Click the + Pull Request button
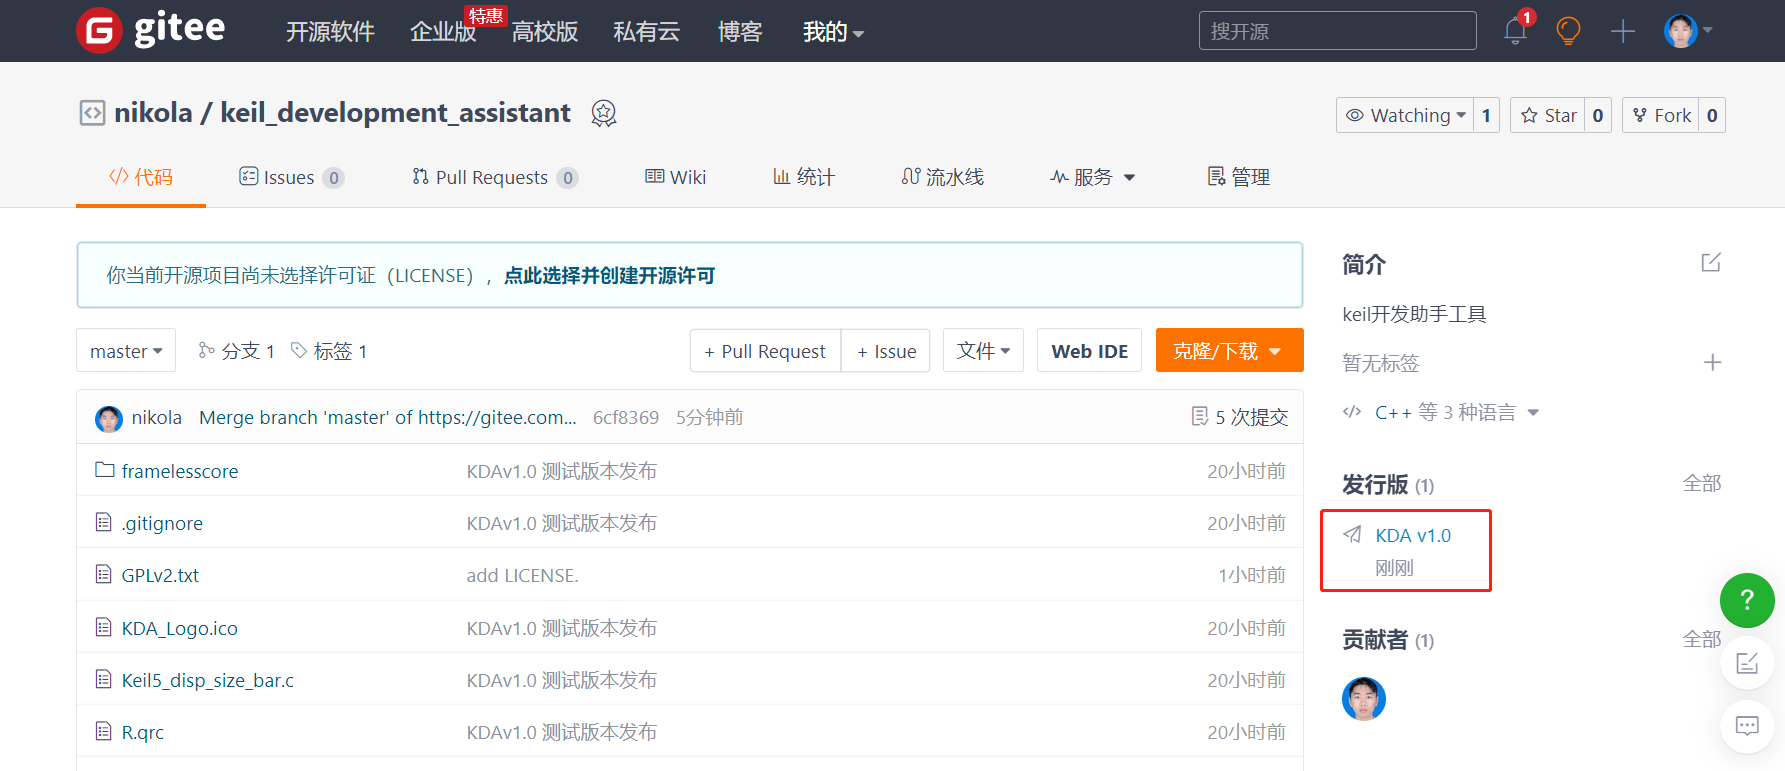The image size is (1785, 771). 765,351
